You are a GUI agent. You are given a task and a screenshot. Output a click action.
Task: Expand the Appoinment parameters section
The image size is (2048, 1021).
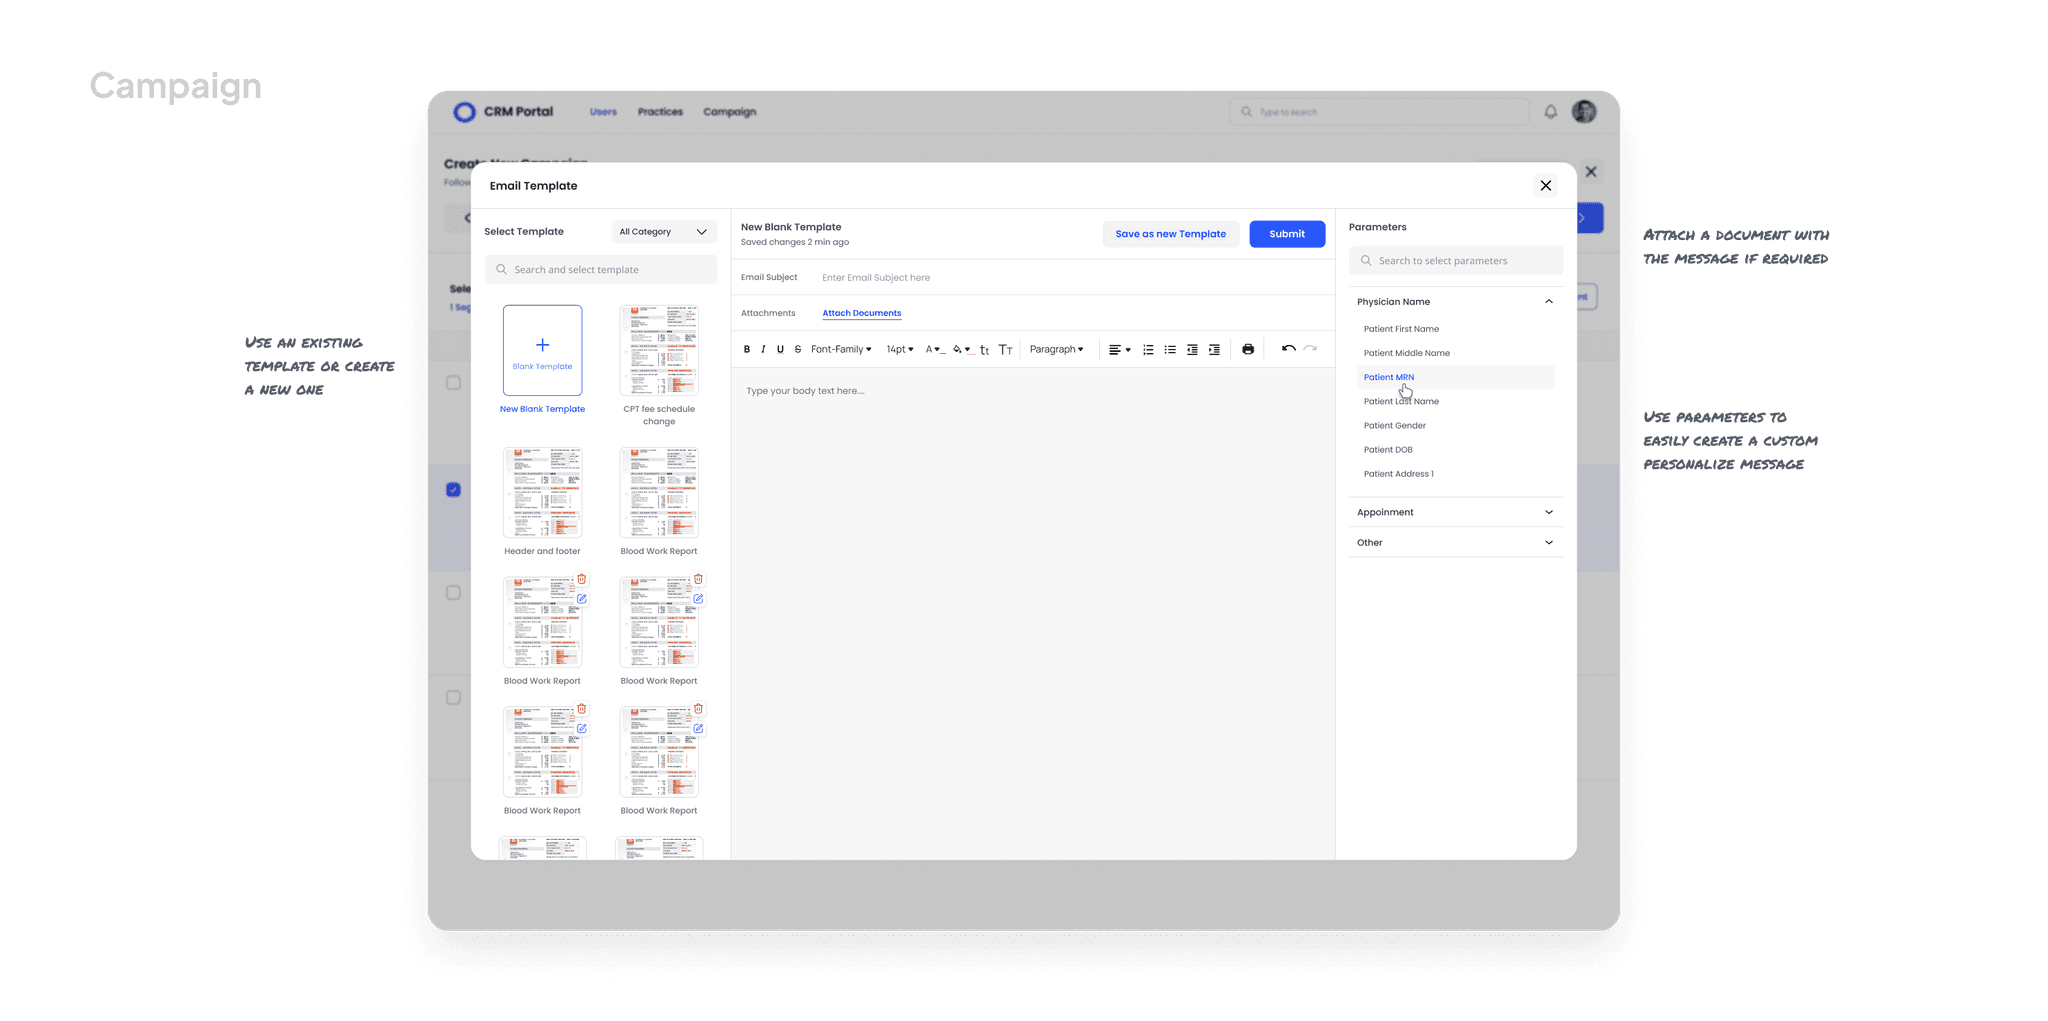coord(1455,512)
